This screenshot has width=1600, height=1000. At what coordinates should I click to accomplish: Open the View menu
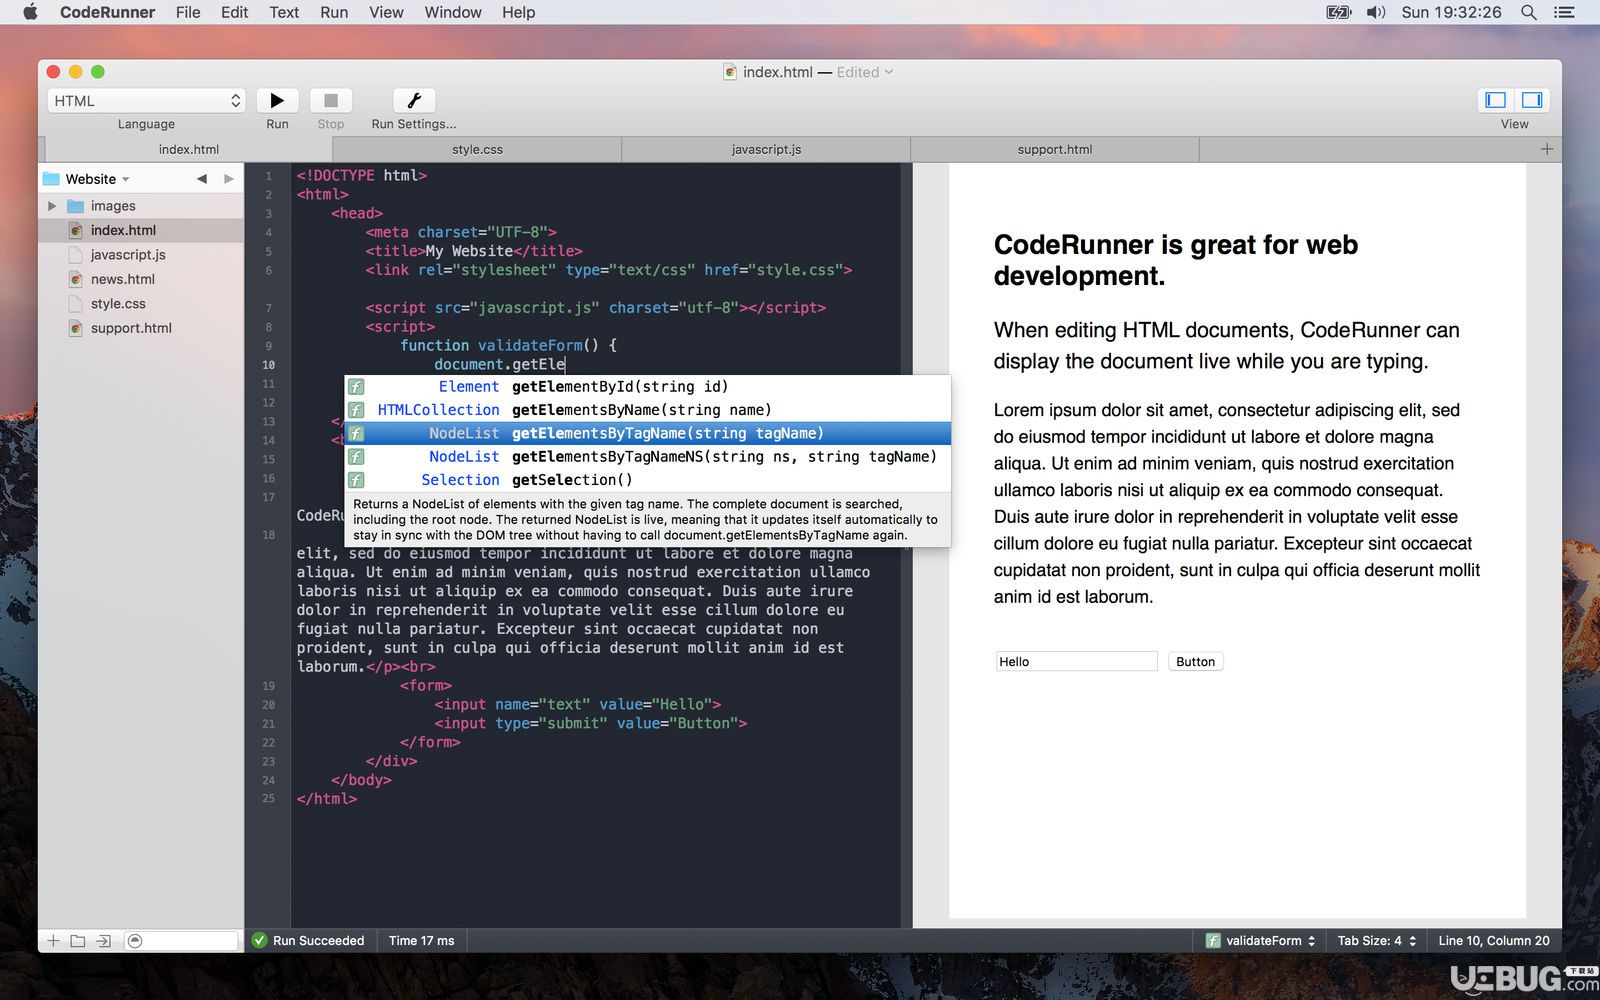point(386,12)
